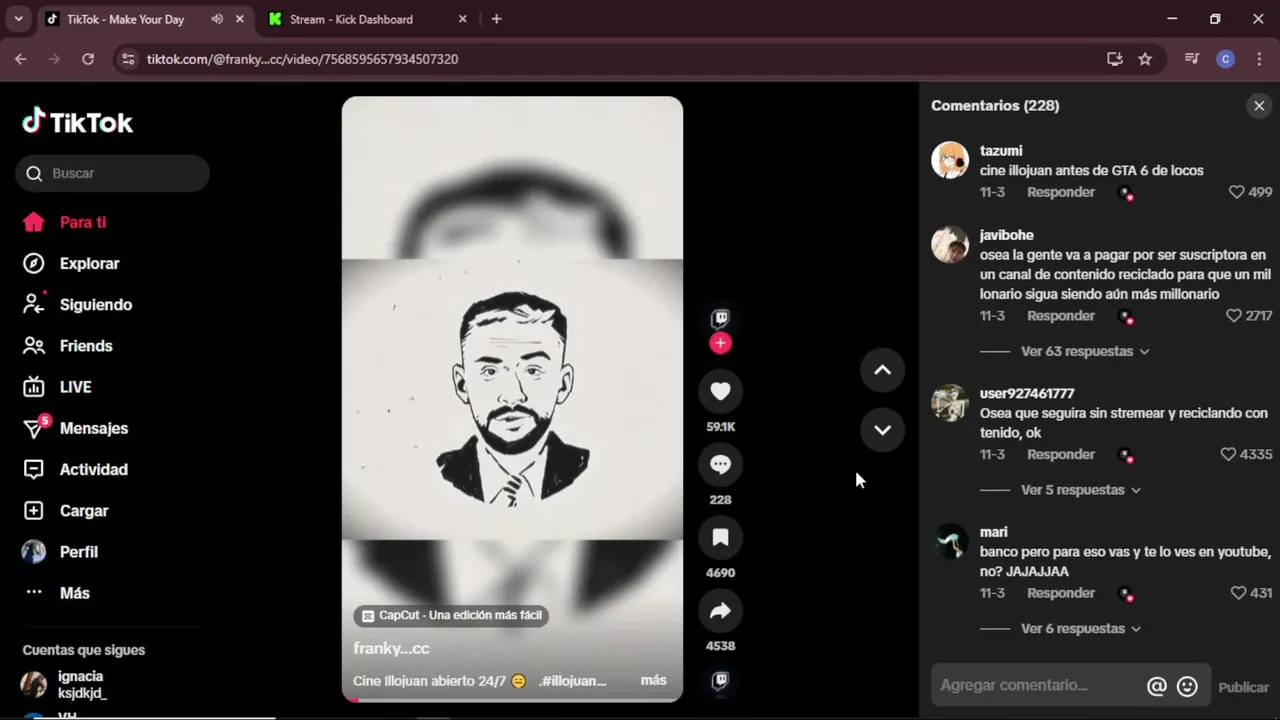The image size is (1280, 720).
Task: Close the Comentarios panel
Action: click(1259, 106)
